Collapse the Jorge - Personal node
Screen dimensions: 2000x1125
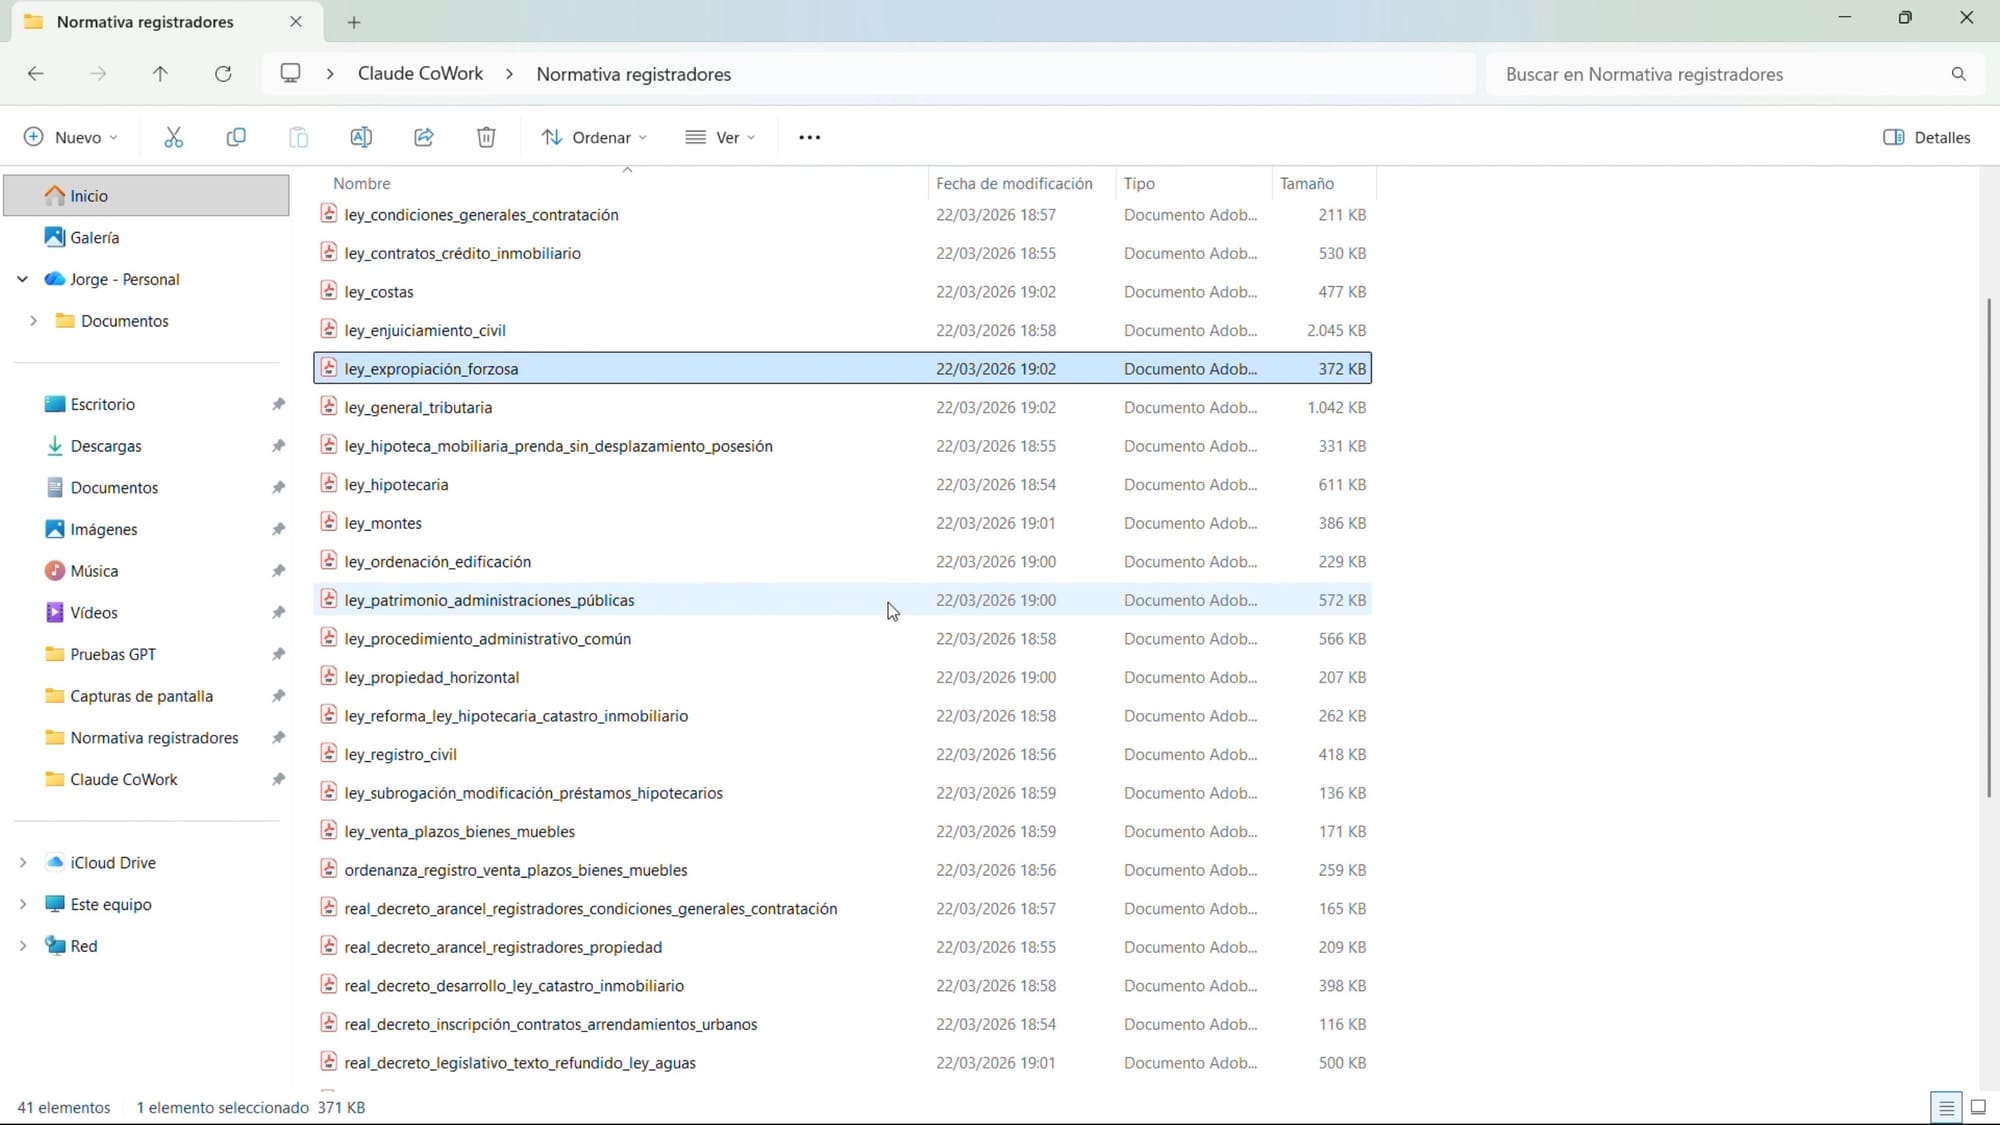pyautogui.click(x=23, y=279)
